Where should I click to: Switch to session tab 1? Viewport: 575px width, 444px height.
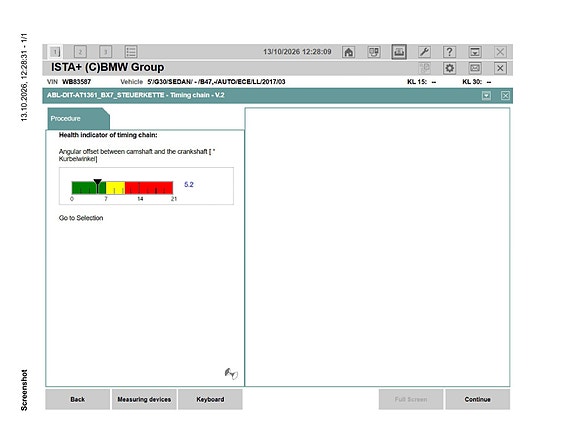pos(55,52)
